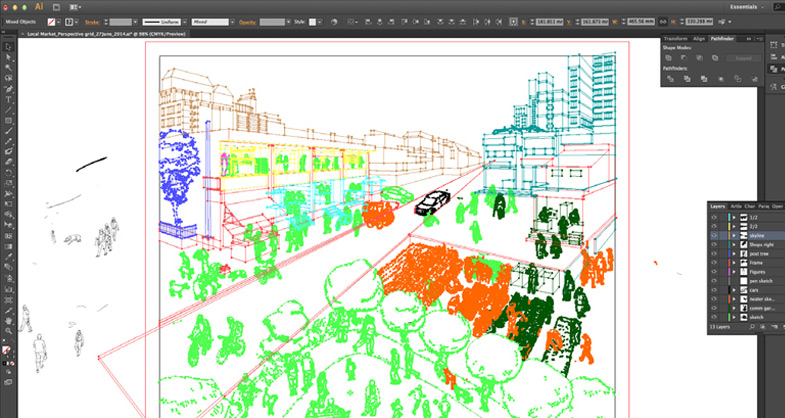Select the Layers panel tab
Image resolution: width=785 pixels, height=418 pixels.
pyautogui.click(x=717, y=206)
